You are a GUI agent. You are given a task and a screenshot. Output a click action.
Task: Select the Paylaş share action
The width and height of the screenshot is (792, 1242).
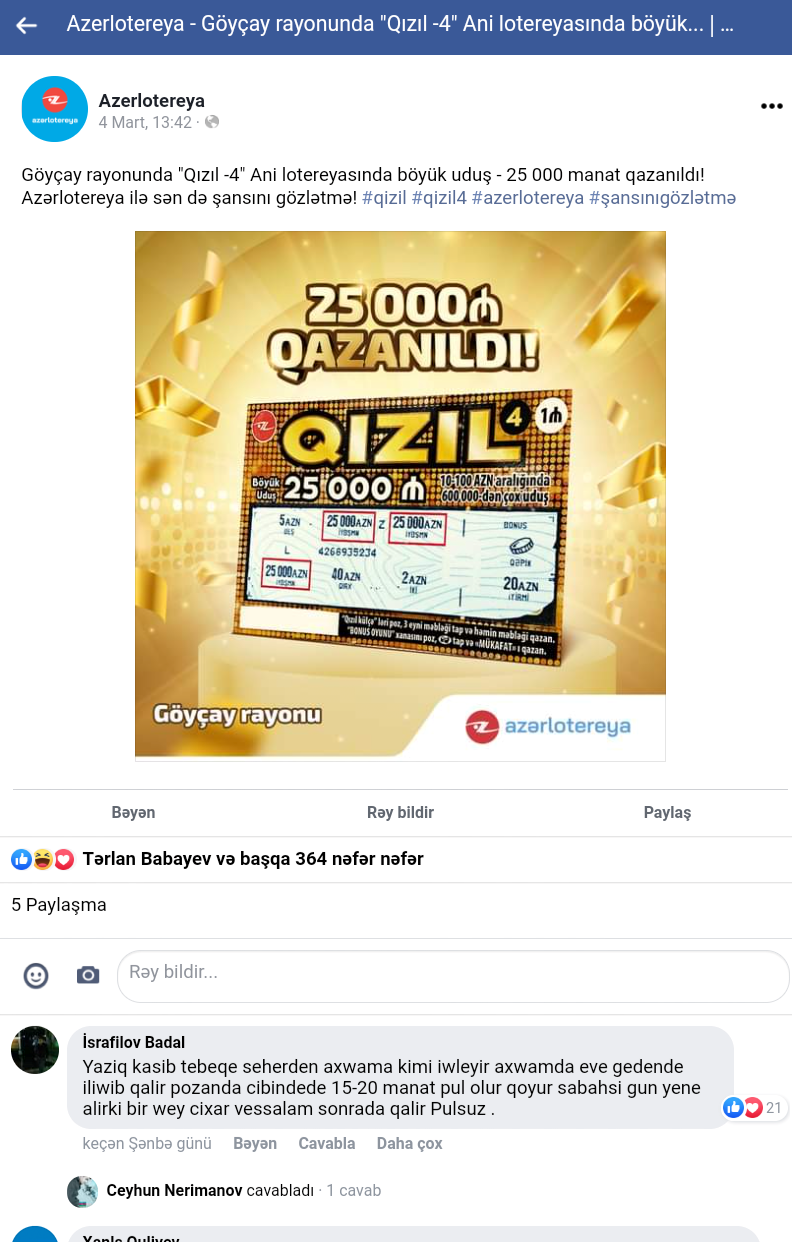pyautogui.click(x=667, y=813)
